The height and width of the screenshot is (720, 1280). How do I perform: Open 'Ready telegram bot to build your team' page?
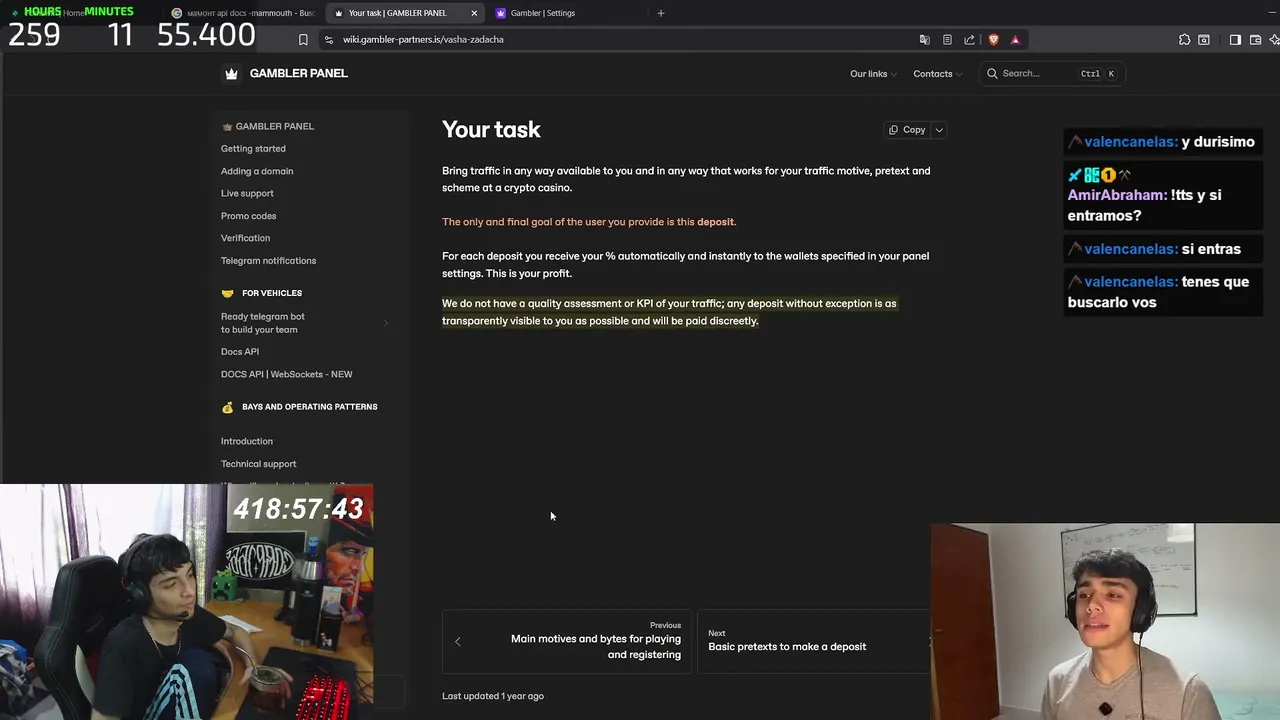(x=263, y=323)
